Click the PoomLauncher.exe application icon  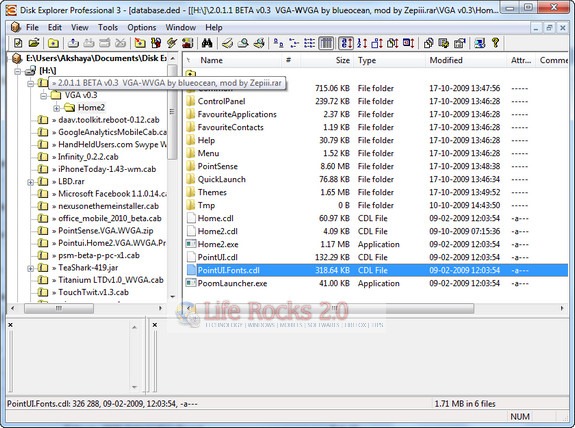[191, 283]
